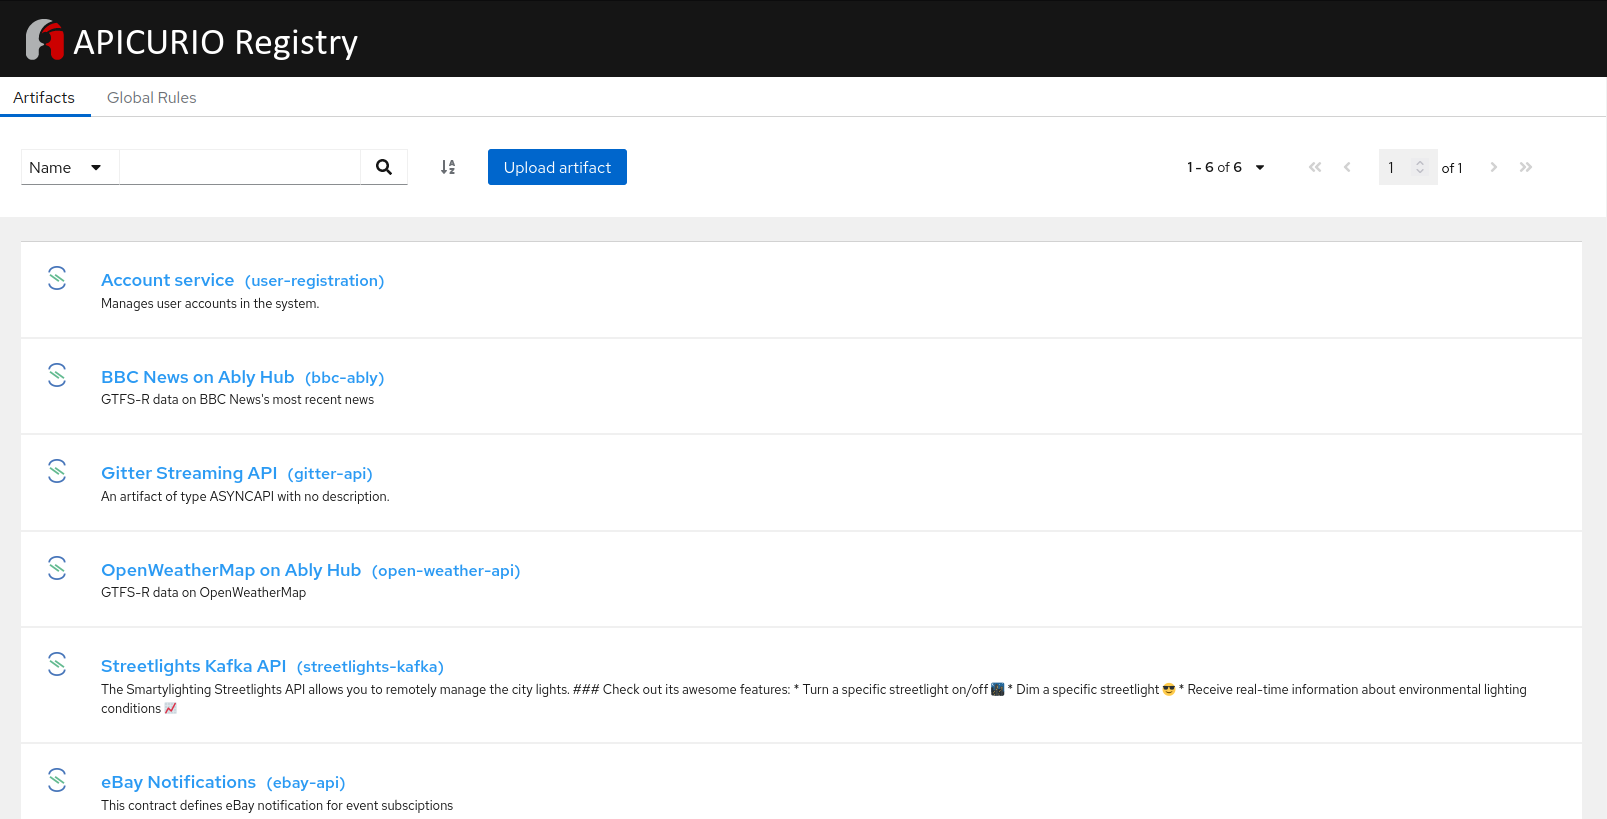Click the Streetlights Kafka API type icon

pos(57,664)
